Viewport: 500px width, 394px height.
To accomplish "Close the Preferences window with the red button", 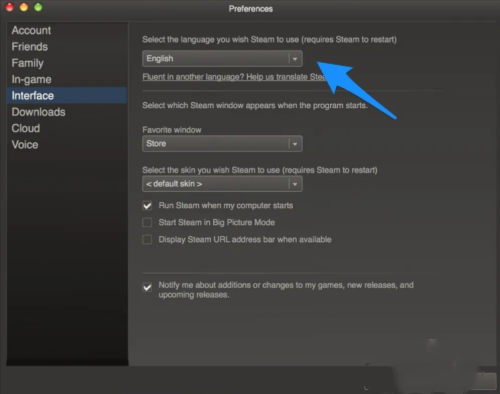I will (9, 7).
